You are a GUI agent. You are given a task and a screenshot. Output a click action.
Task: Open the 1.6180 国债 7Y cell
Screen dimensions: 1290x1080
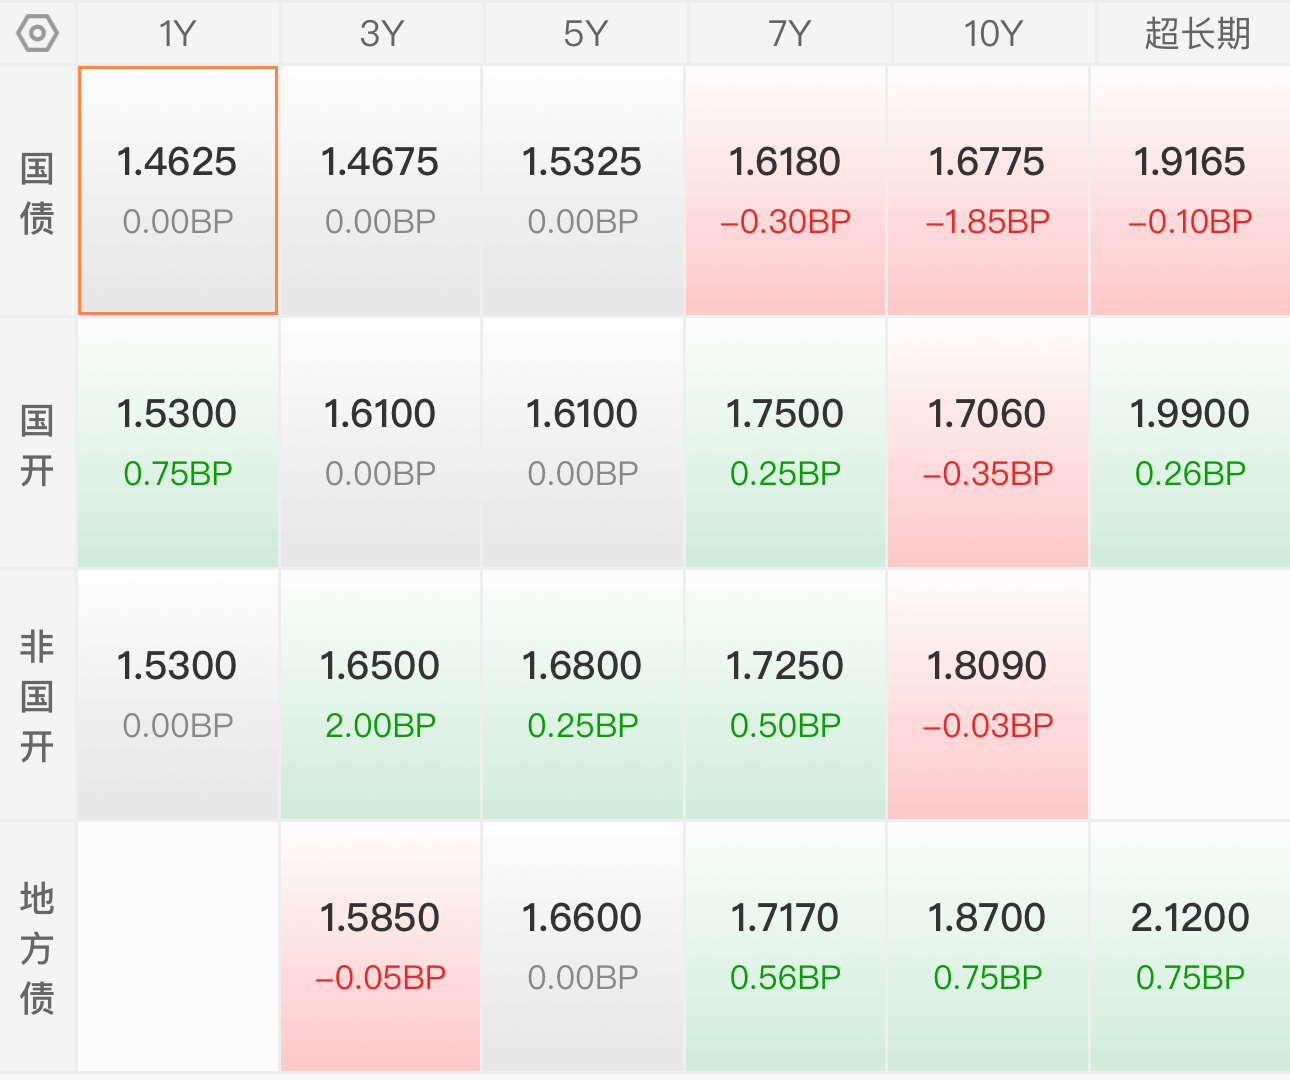click(785, 191)
